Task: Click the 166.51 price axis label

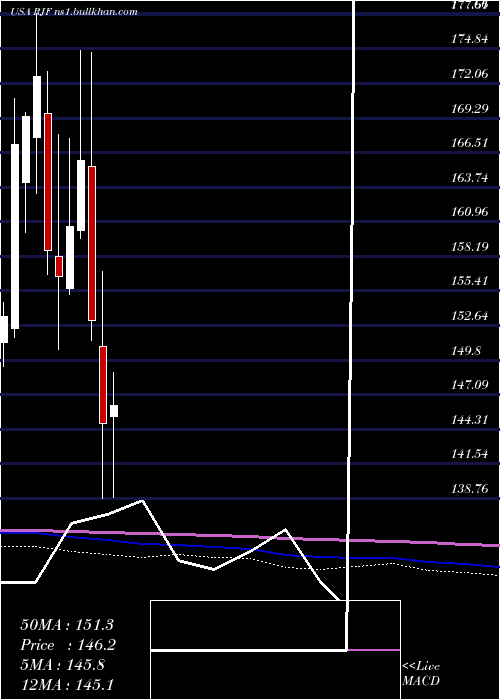Action: click(x=470, y=143)
